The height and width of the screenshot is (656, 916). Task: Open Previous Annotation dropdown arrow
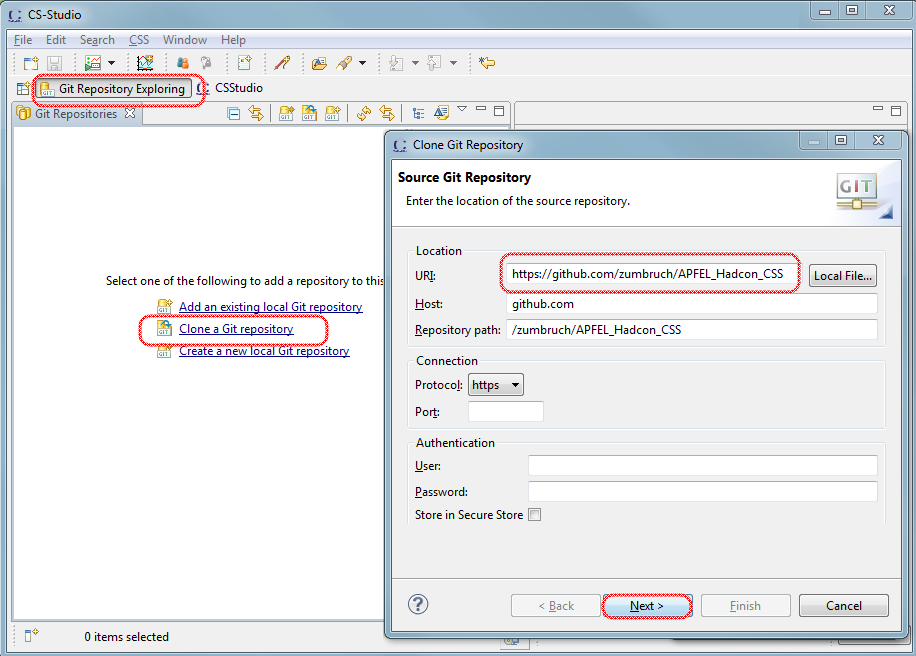(x=453, y=63)
